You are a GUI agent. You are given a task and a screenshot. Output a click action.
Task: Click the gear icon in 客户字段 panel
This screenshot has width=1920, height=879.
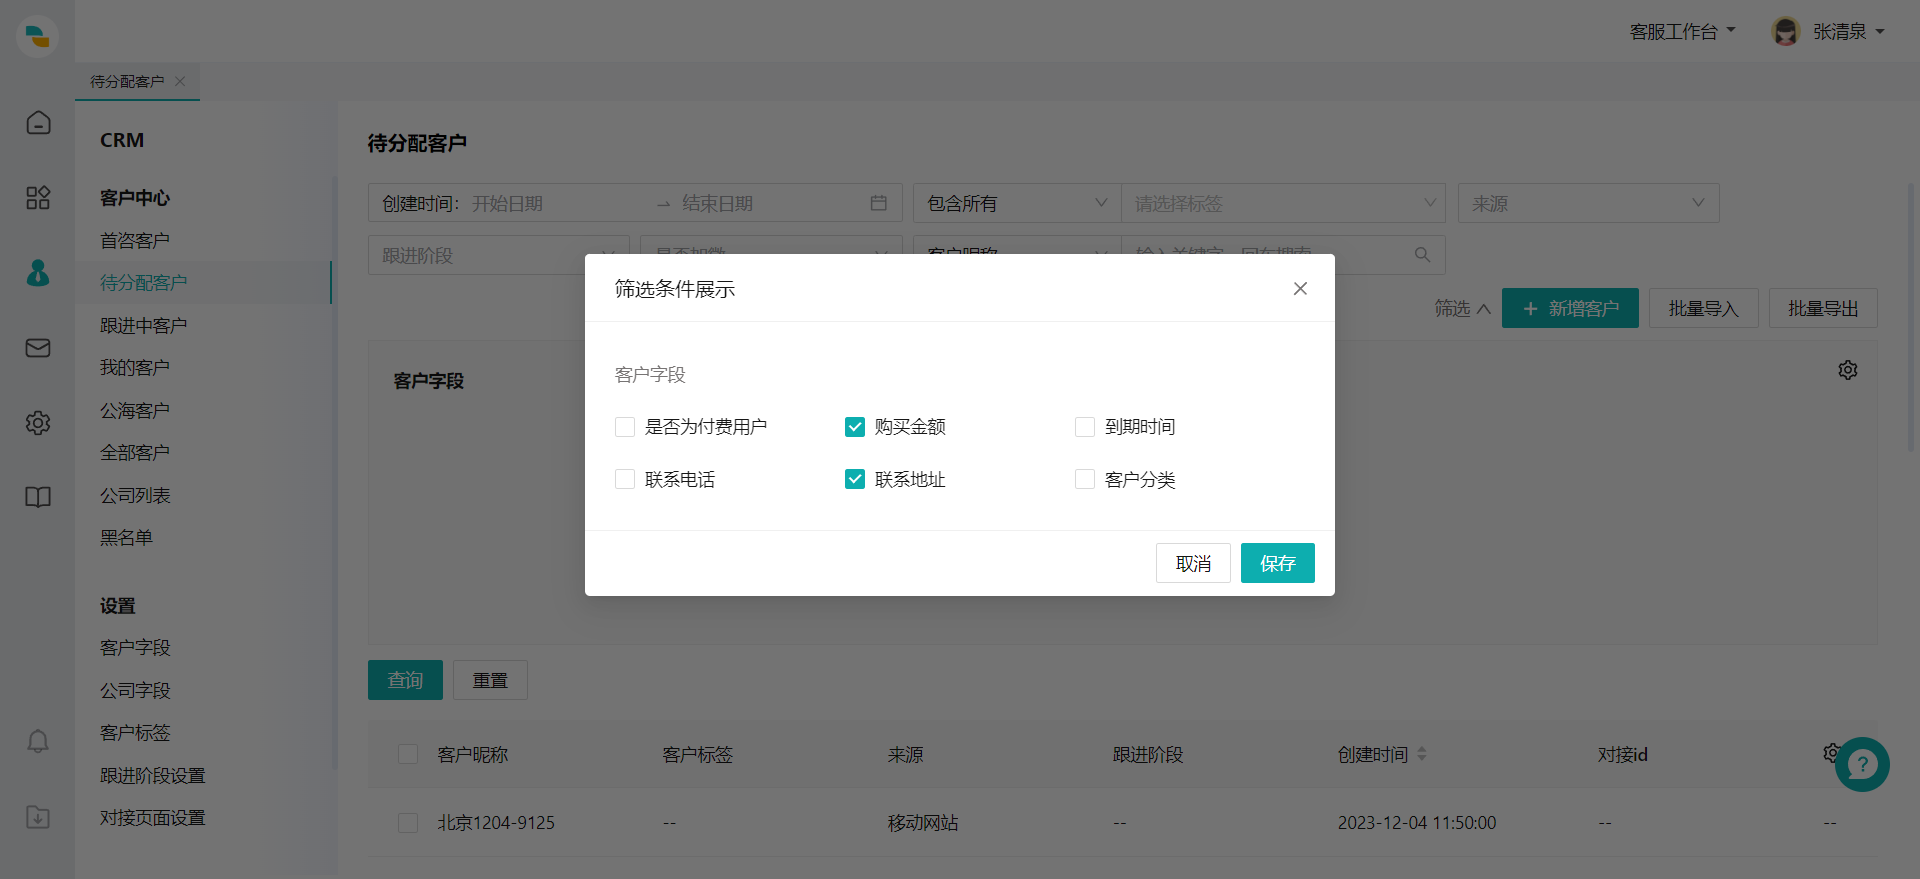click(x=1848, y=370)
